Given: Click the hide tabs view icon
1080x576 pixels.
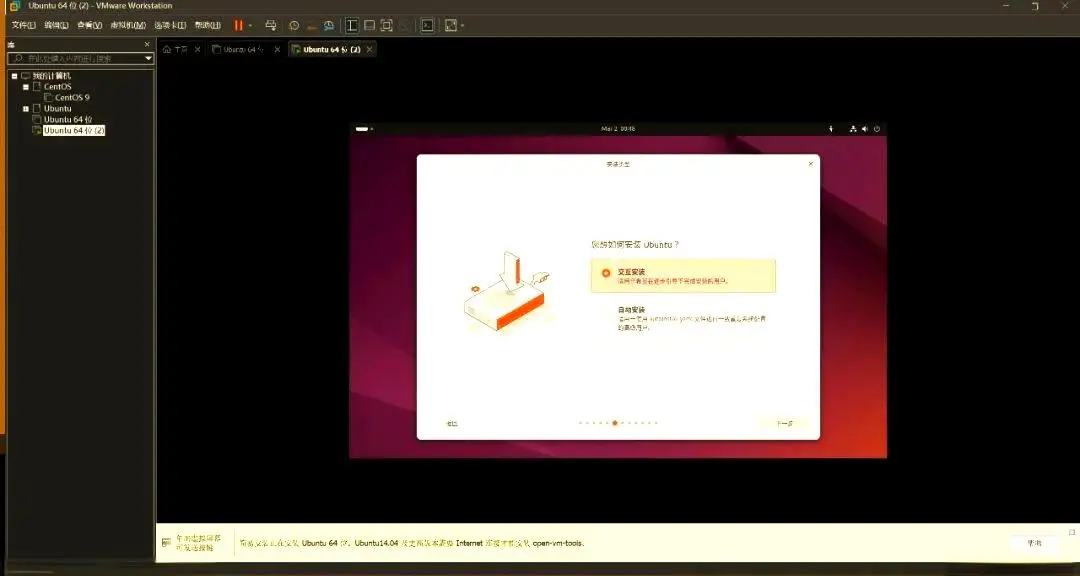Looking at the screenshot, I should (369, 25).
